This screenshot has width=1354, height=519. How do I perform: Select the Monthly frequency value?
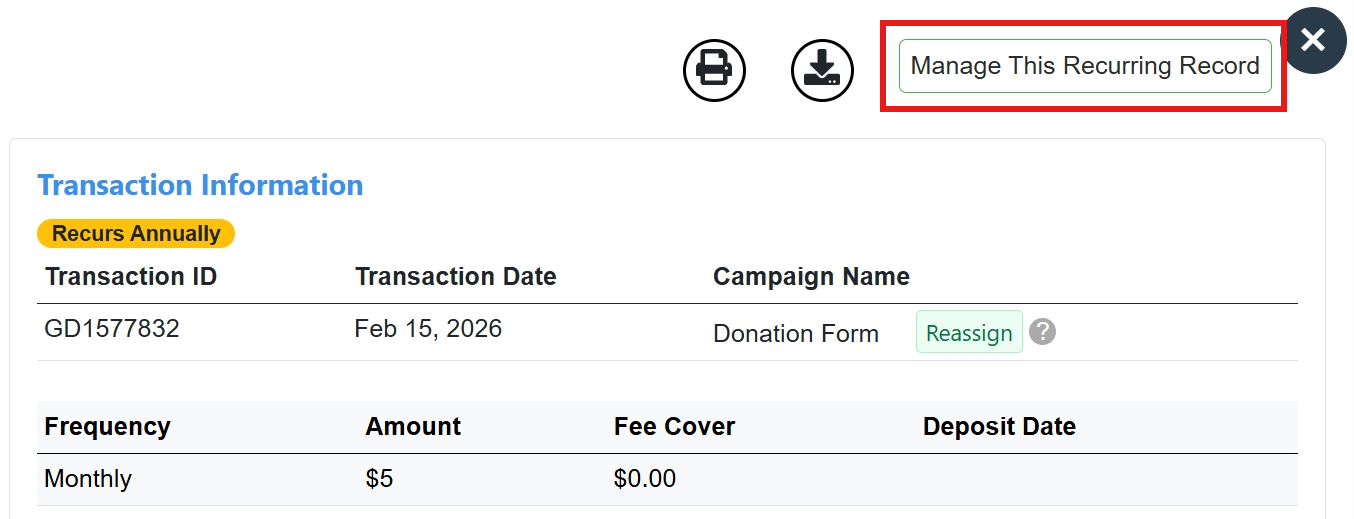[x=88, y=479]
